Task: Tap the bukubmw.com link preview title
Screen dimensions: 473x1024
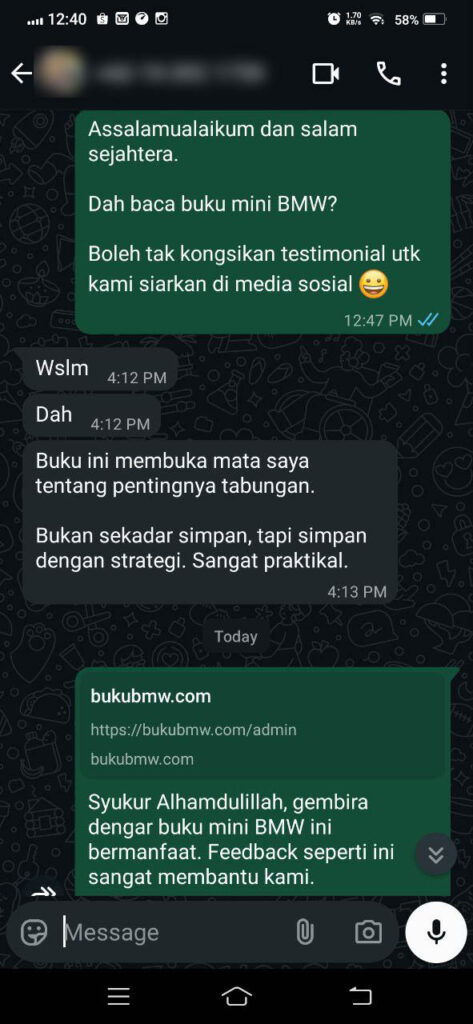Action: coord(151,696)
